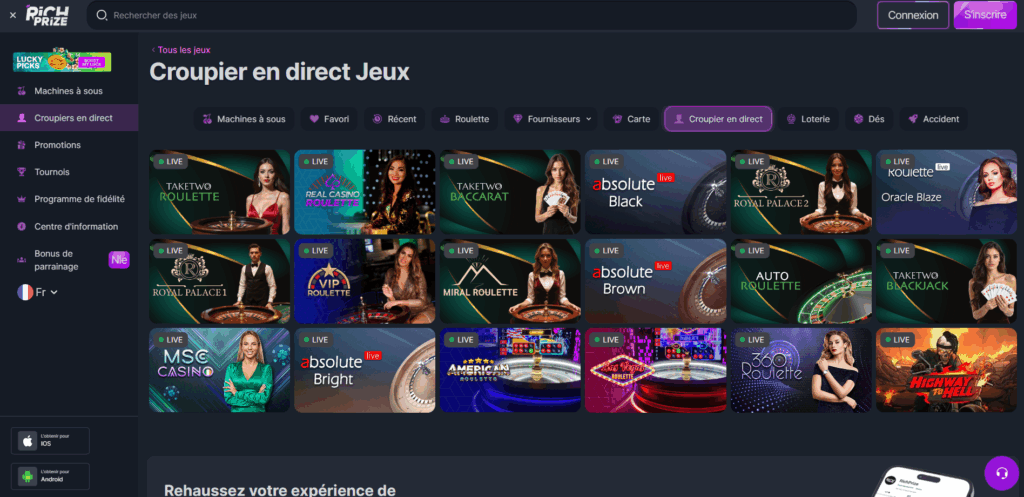Screen dimensions: 1024x497
Task: Select the Roulette filter tab
Action: pos(464,119)
